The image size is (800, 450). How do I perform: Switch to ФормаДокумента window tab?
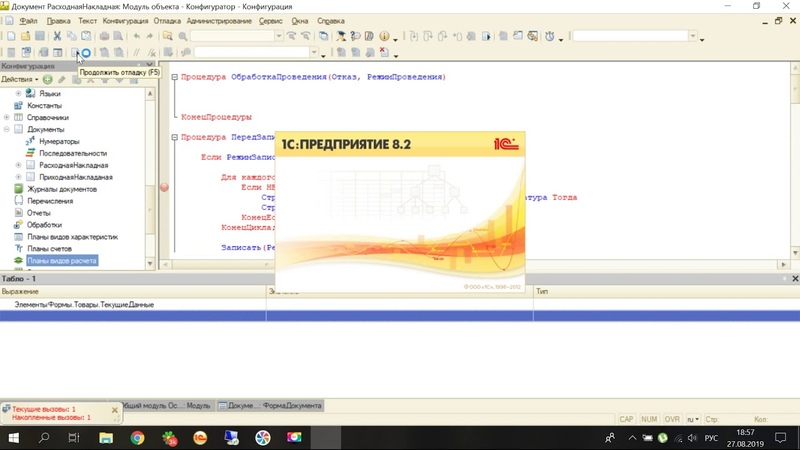click(270, 406)
